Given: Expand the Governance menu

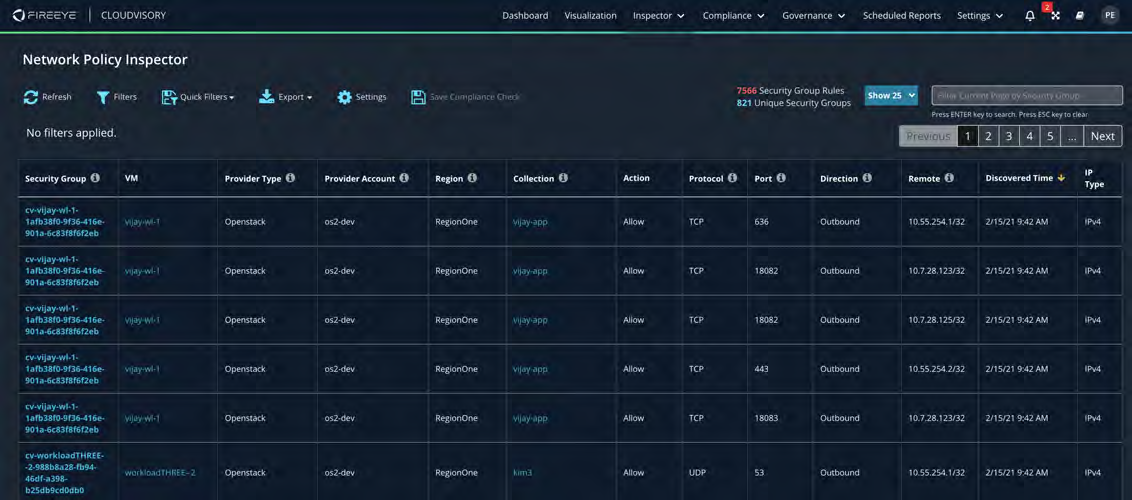Looking at the screenshot, I should [x=814, y=16].
